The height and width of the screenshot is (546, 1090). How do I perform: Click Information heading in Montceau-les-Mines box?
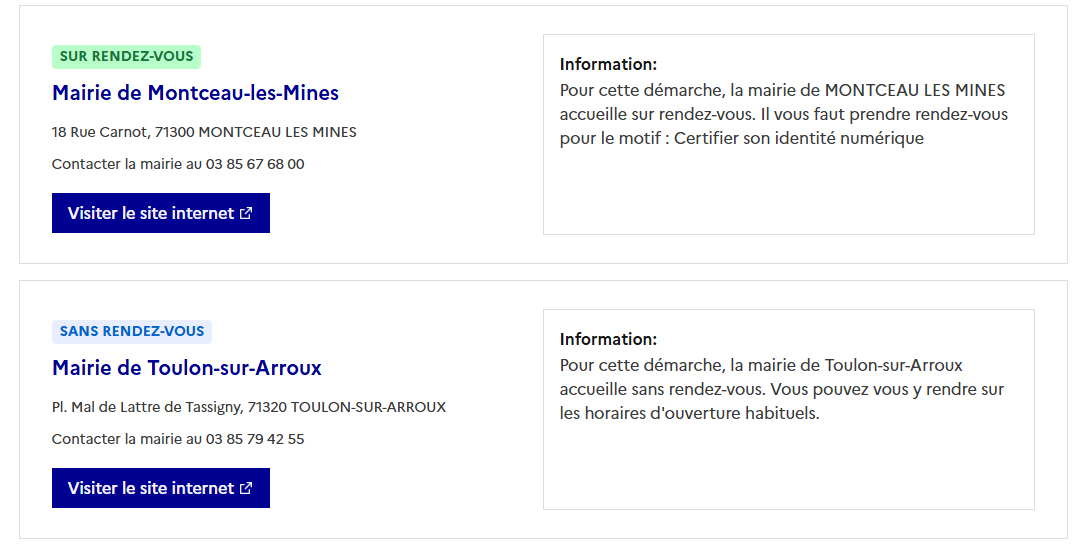[x=608, y=64]
